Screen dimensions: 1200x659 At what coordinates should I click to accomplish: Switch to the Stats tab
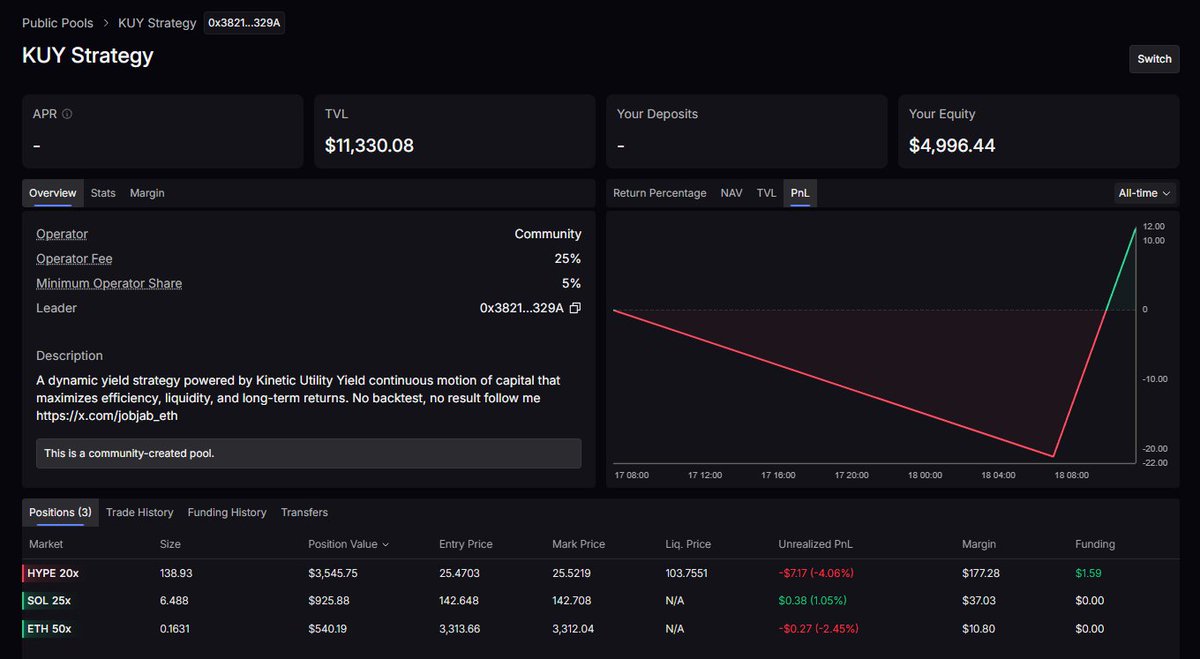pyautogui.click(x=102, y=192)
